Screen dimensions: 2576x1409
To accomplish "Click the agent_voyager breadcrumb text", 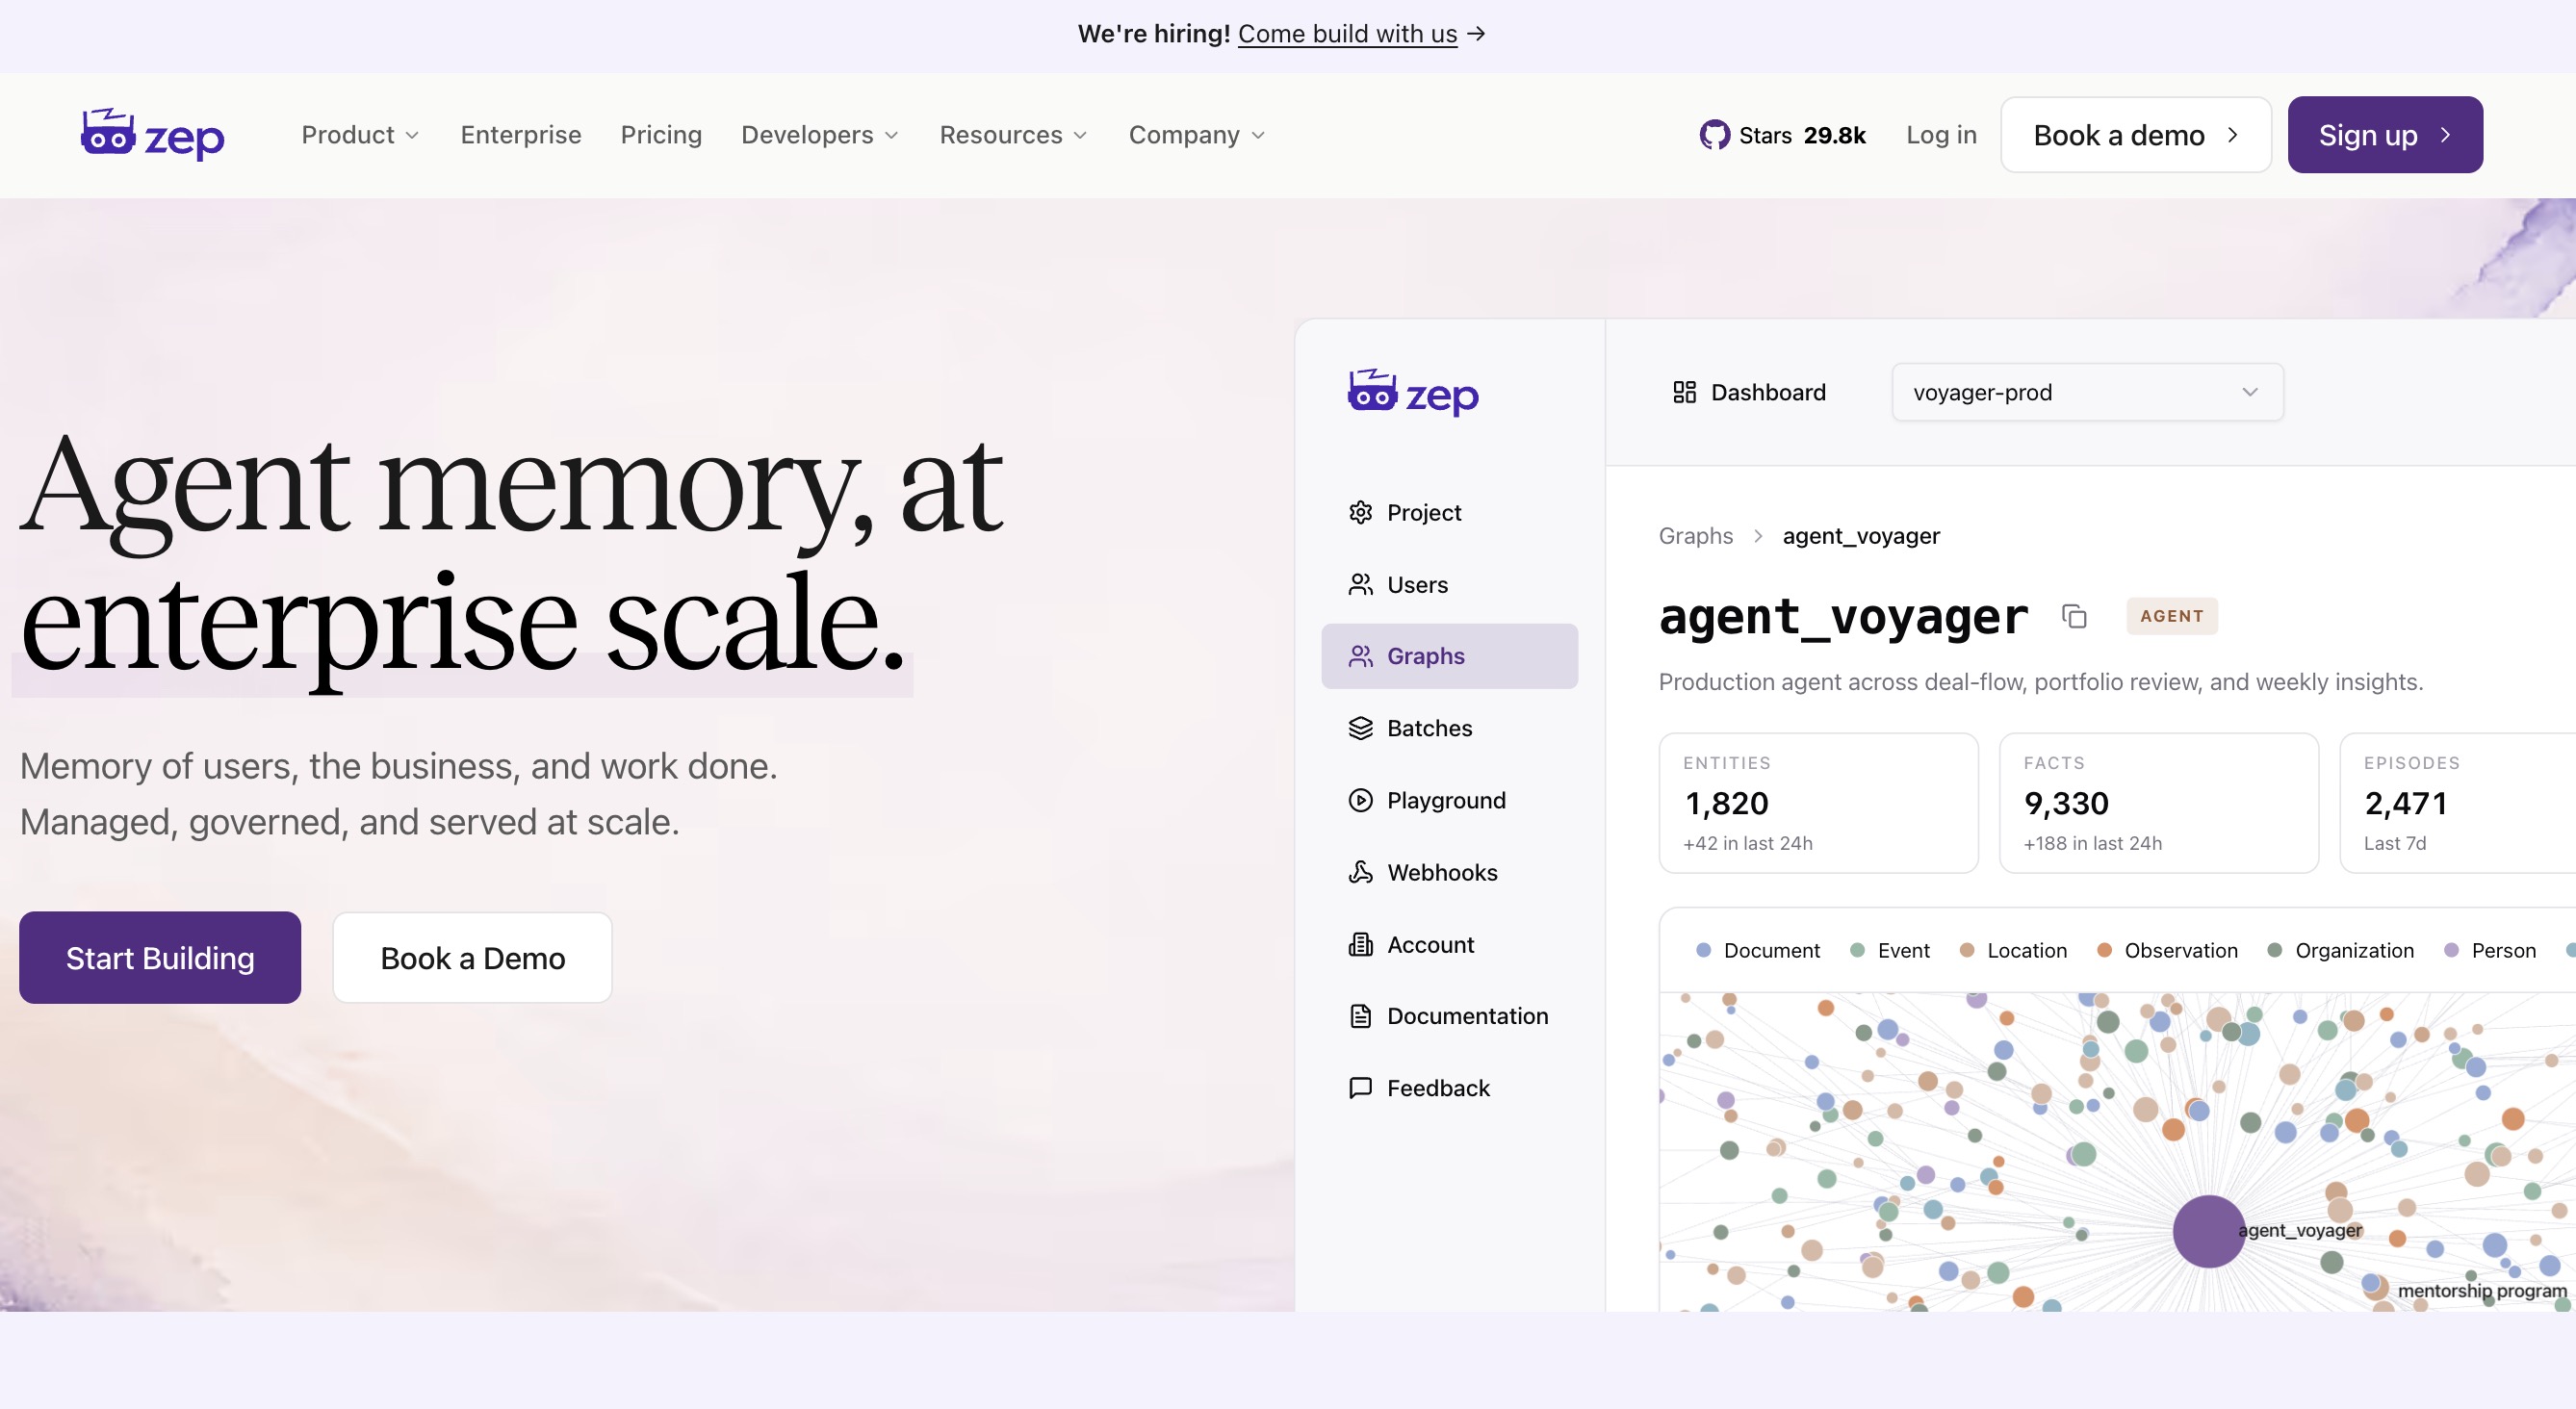I will [1861, 536].
